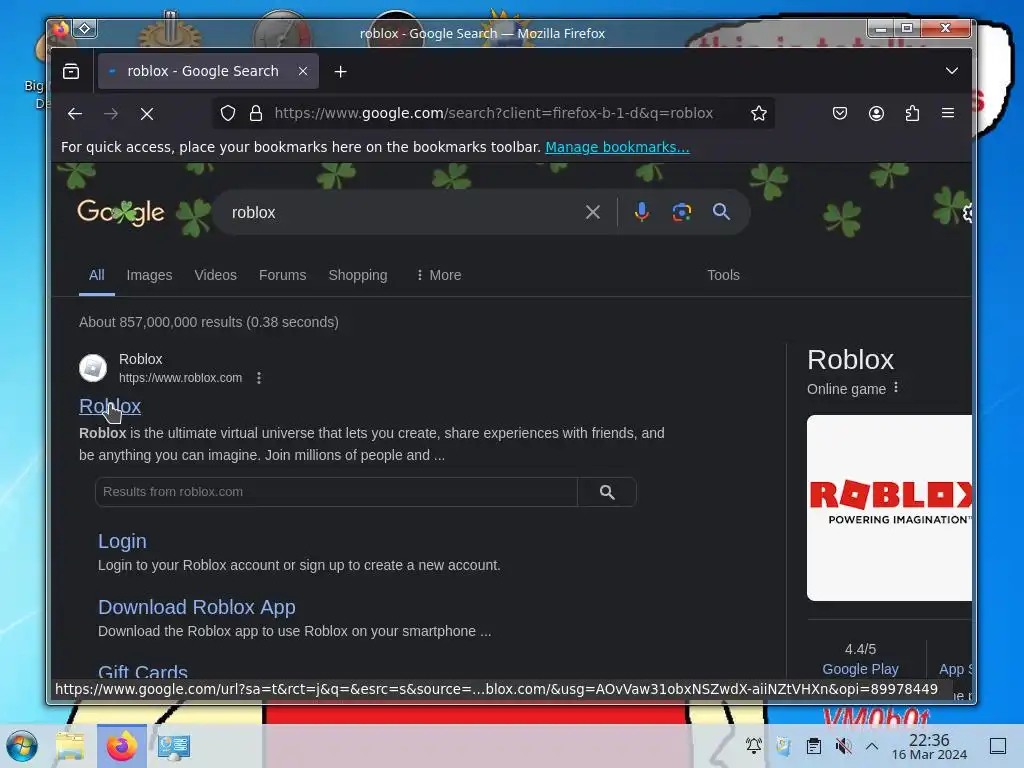This screenshot has height=768, width=1024.
Task: Open a new tab with plus
Action: 340,72
